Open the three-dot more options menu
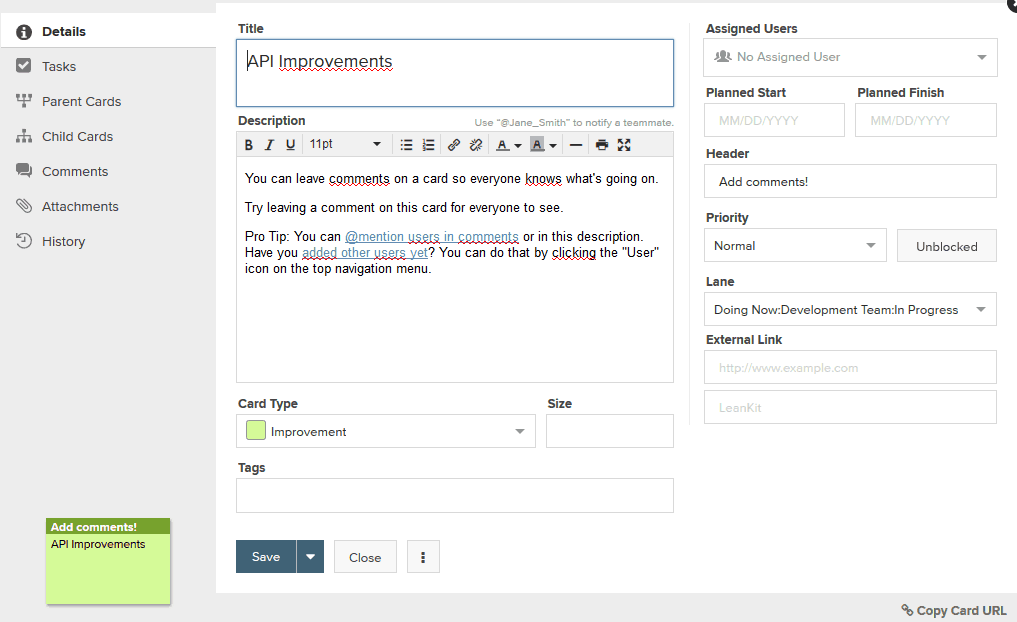Viewport: 1017px width, 622px height. pyautogui.click(x=423, y=557)
